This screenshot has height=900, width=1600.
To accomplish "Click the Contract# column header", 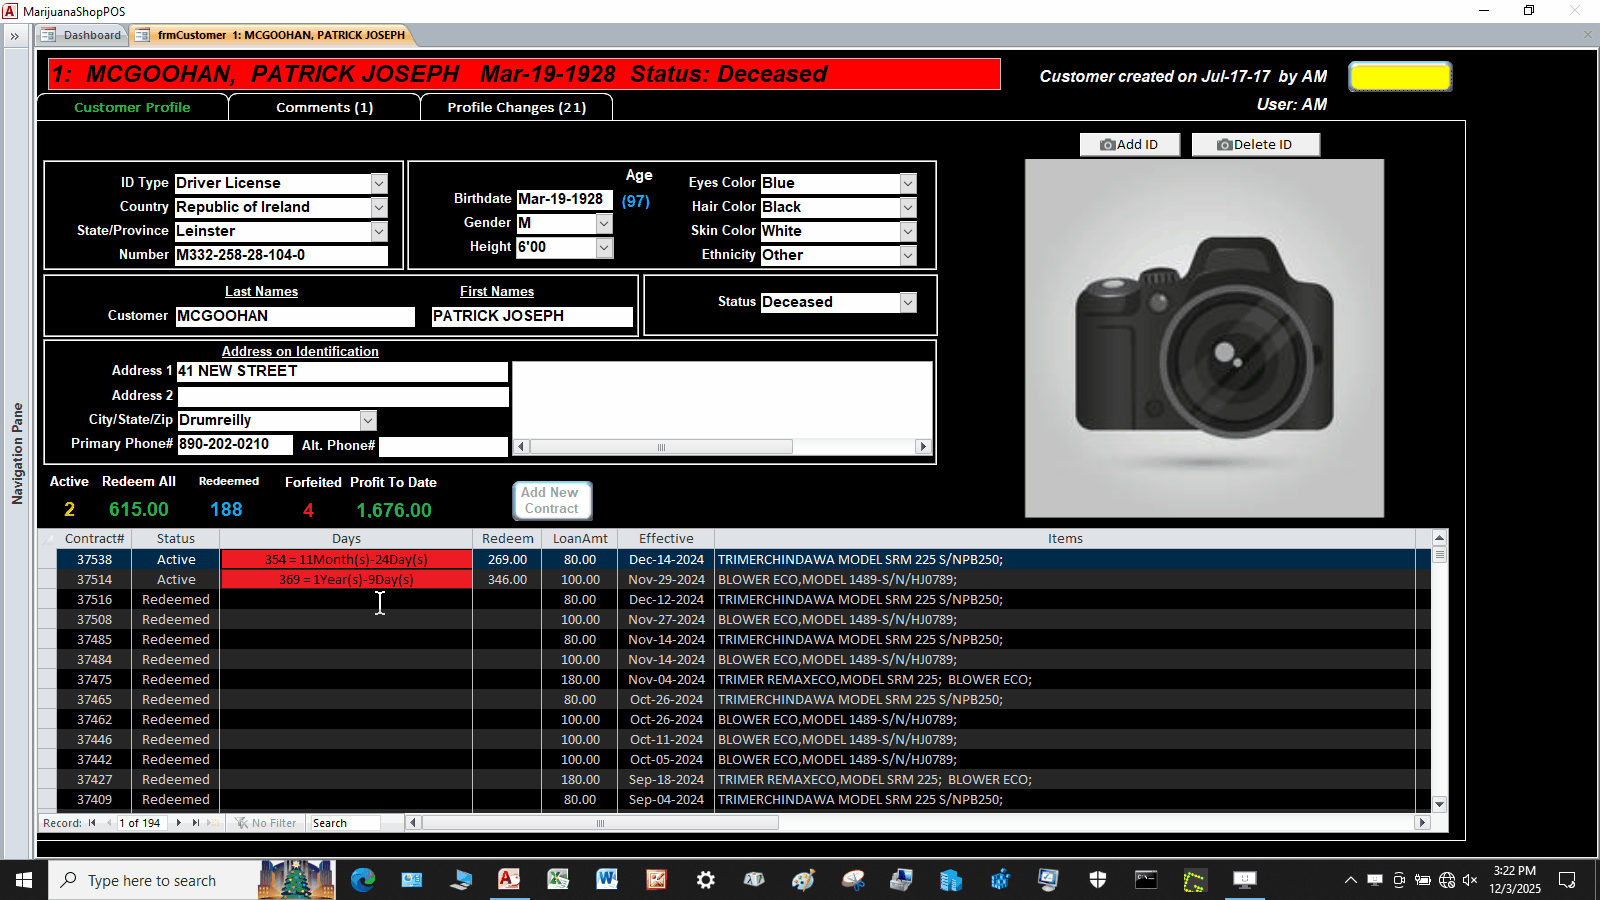I will point(94,539).
